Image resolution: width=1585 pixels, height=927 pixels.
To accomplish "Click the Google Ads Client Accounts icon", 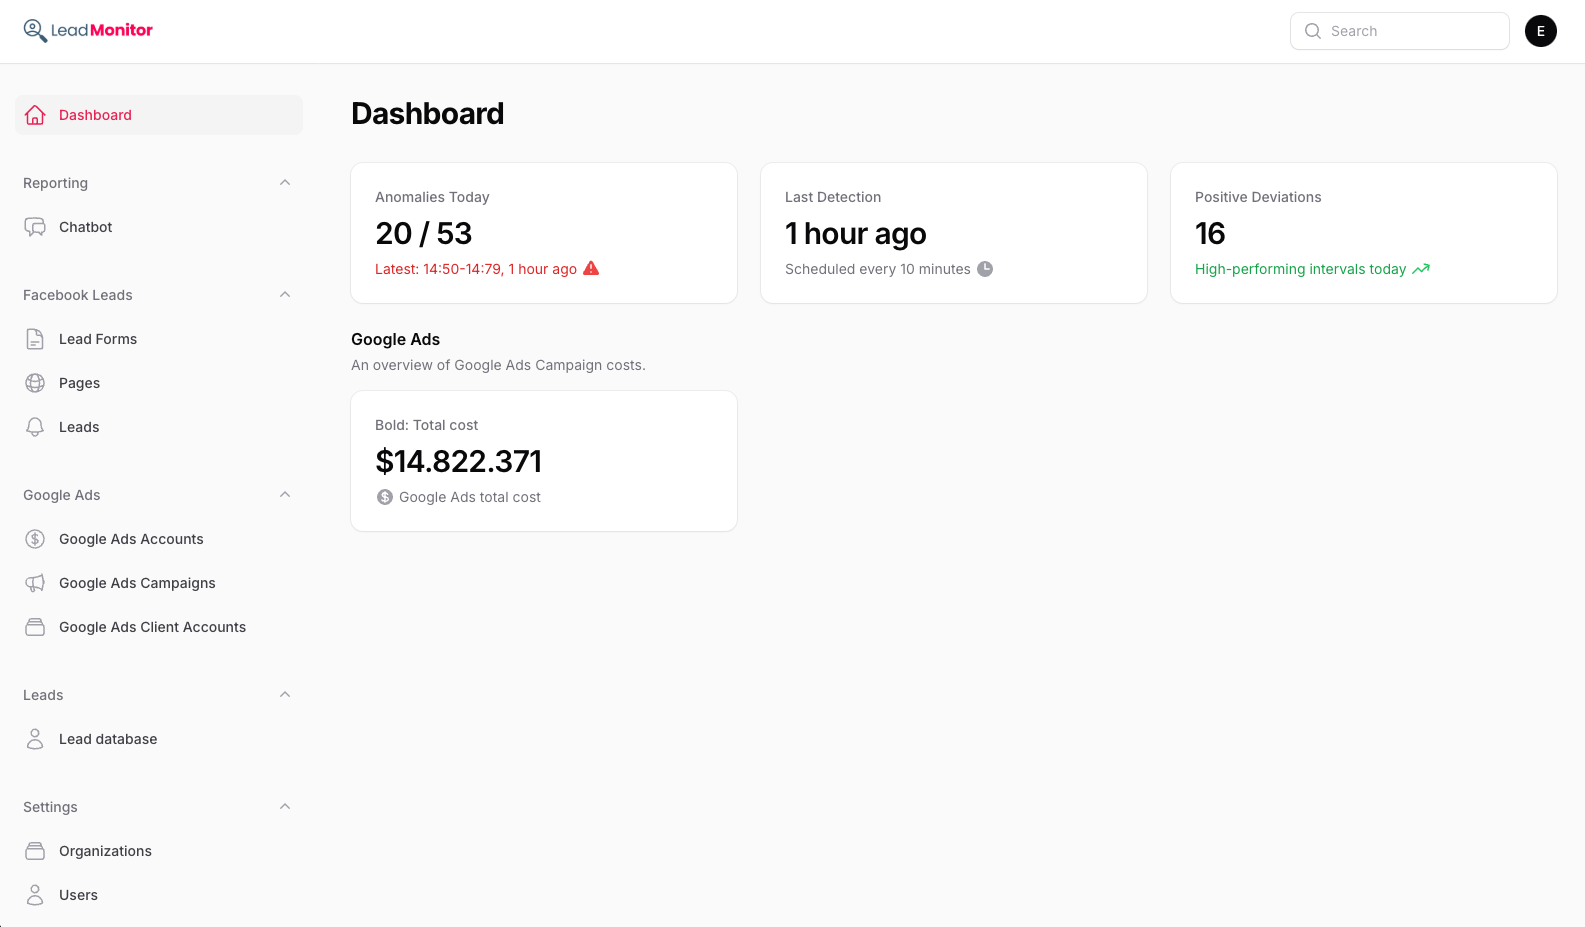I will click(x=35, y=627).
